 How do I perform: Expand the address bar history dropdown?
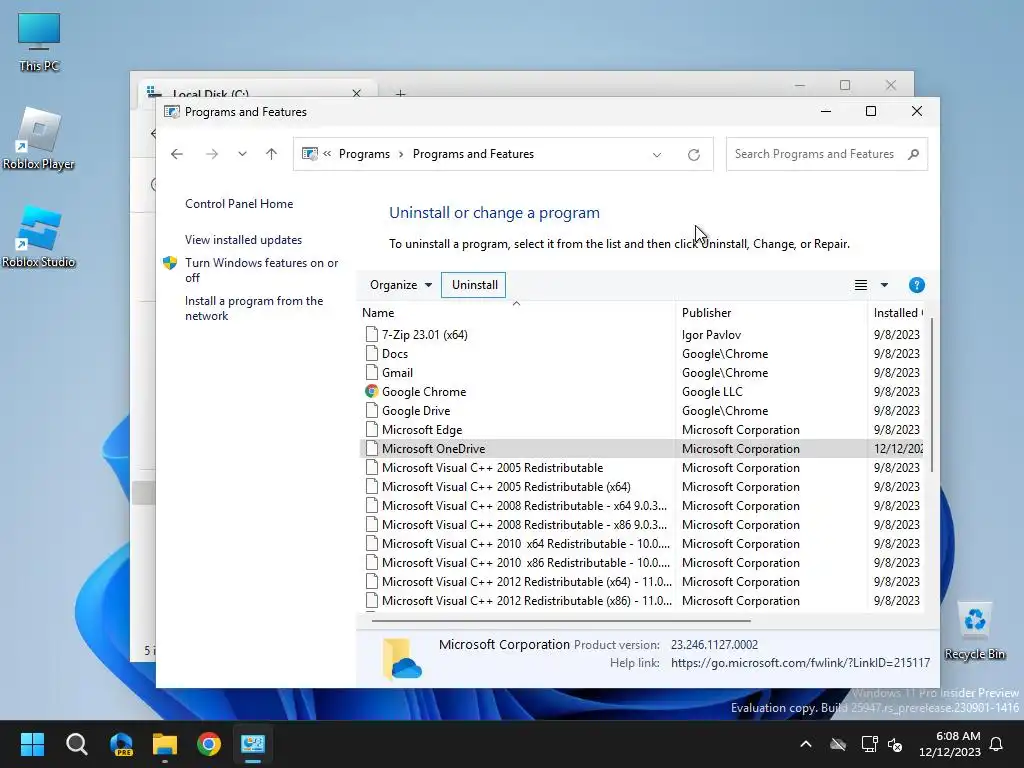coord(657,155)
